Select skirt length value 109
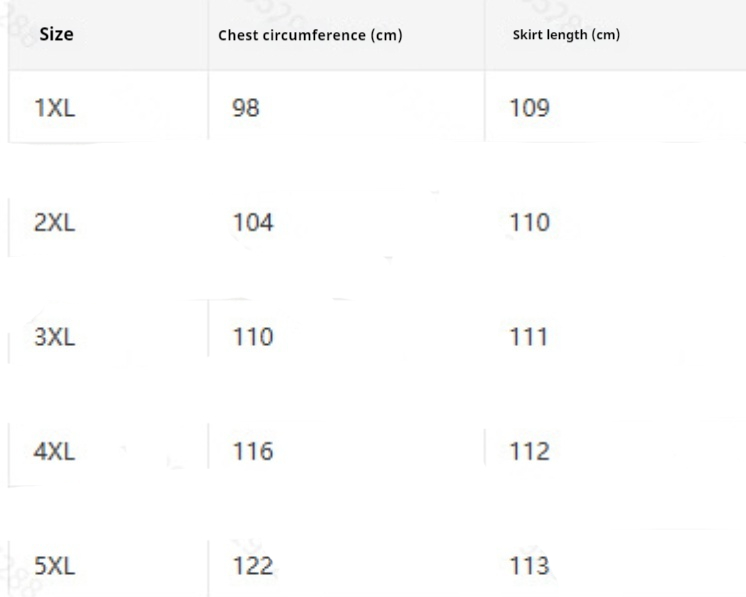This screenshot has height=597, width=746. point(530,108)
